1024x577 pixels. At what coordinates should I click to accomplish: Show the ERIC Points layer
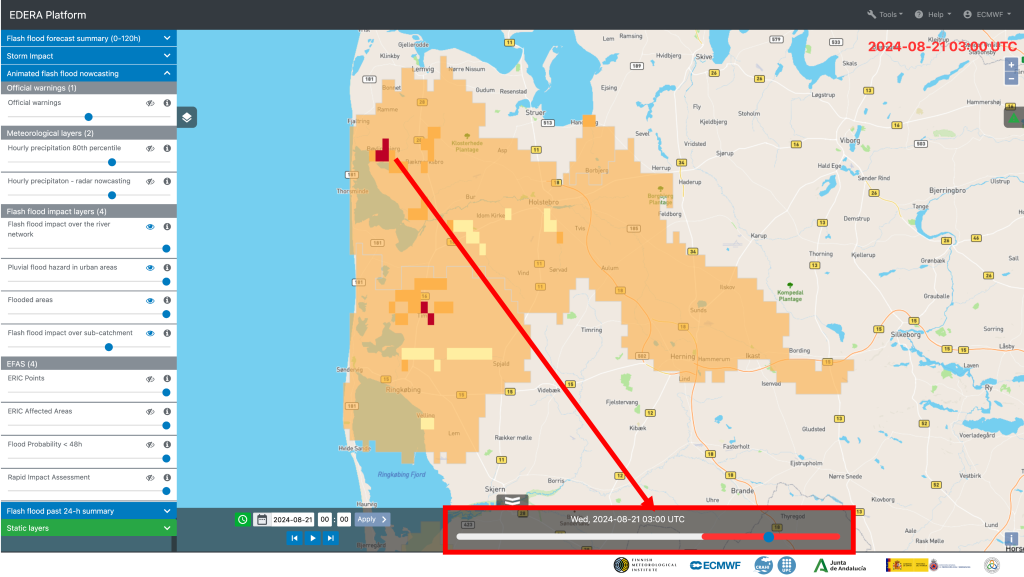click(x=150, y=379)
